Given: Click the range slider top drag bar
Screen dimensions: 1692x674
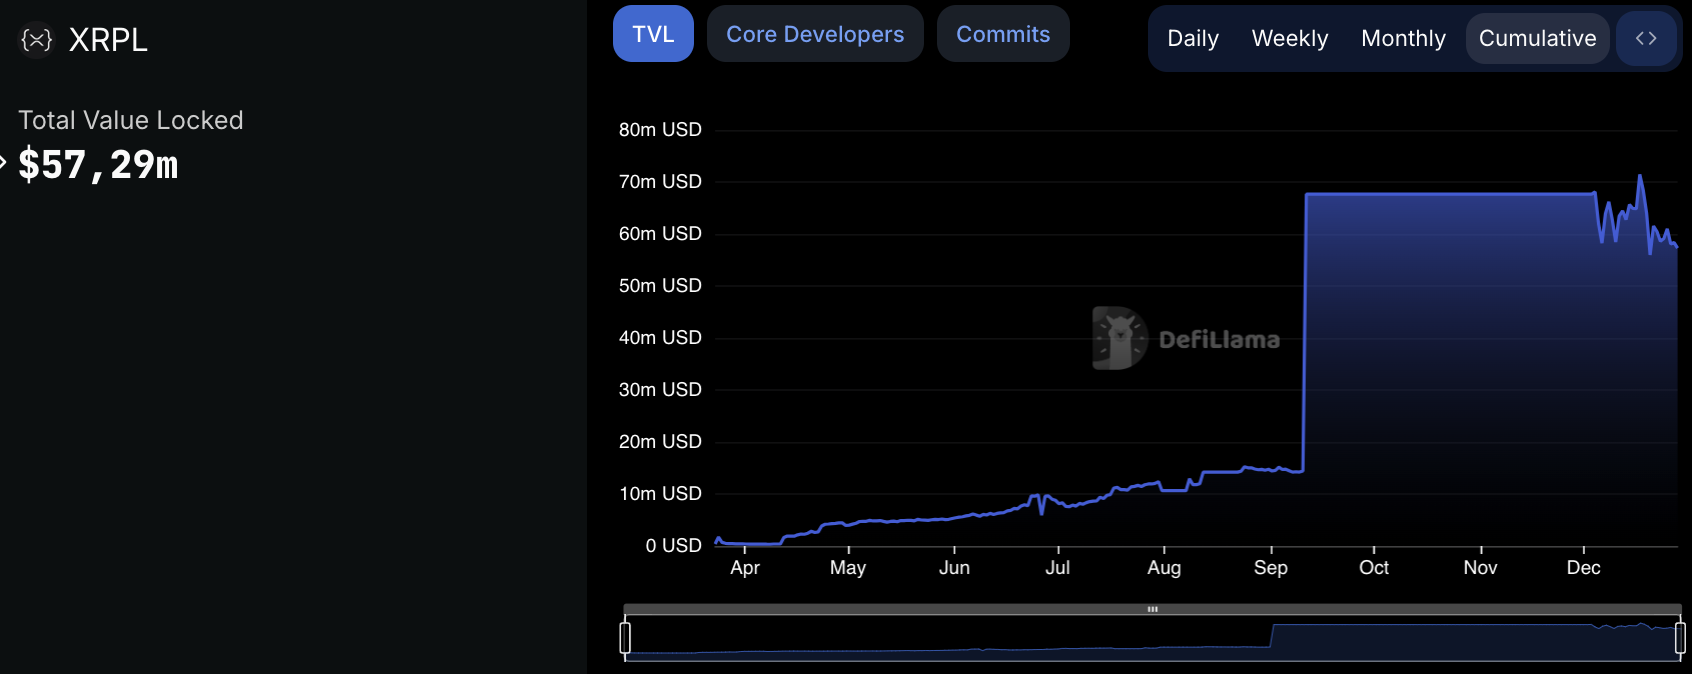Looking at the screenshot, I should [1152, 609].
